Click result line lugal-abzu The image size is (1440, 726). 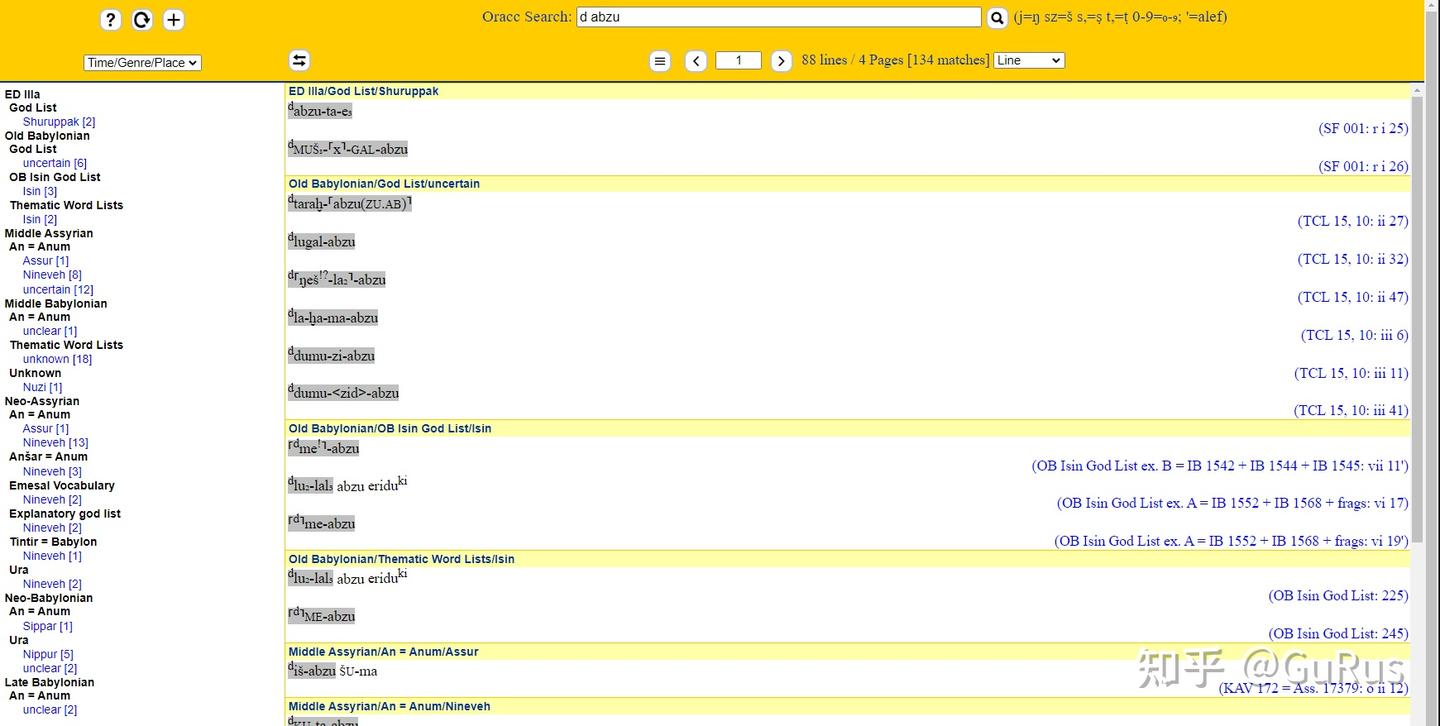321,241
